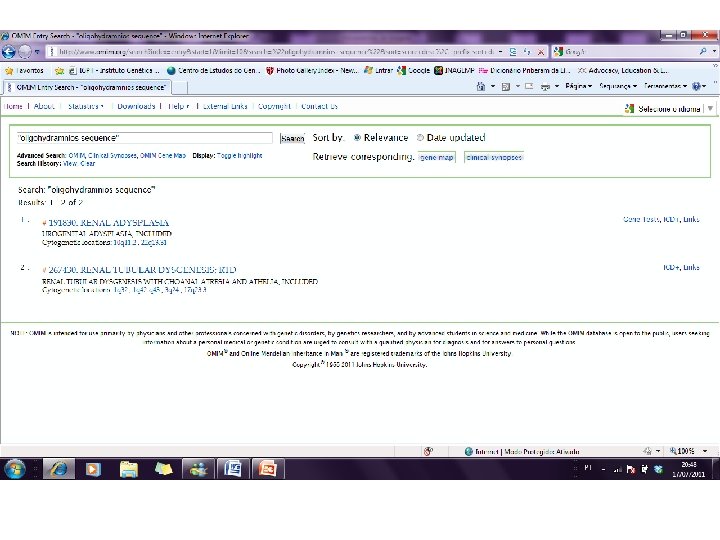Open the file explorer folder in taskbar
This screenshot has width=720, height=540.
pyautogui.click(x=129, y=469)
